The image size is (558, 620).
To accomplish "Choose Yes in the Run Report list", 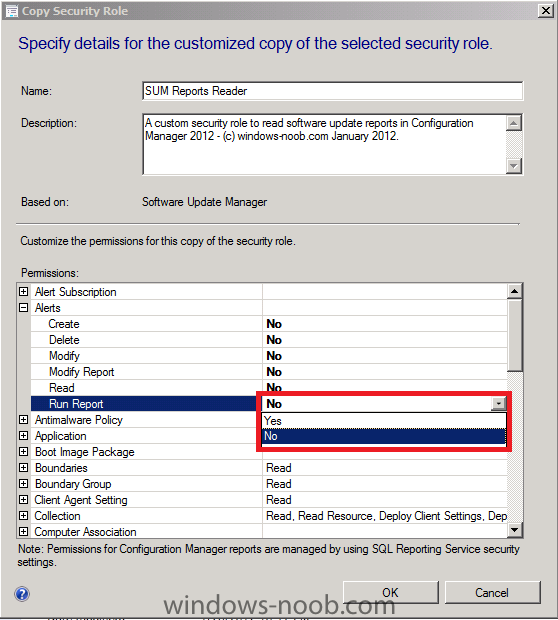I will tap(384, 421).
